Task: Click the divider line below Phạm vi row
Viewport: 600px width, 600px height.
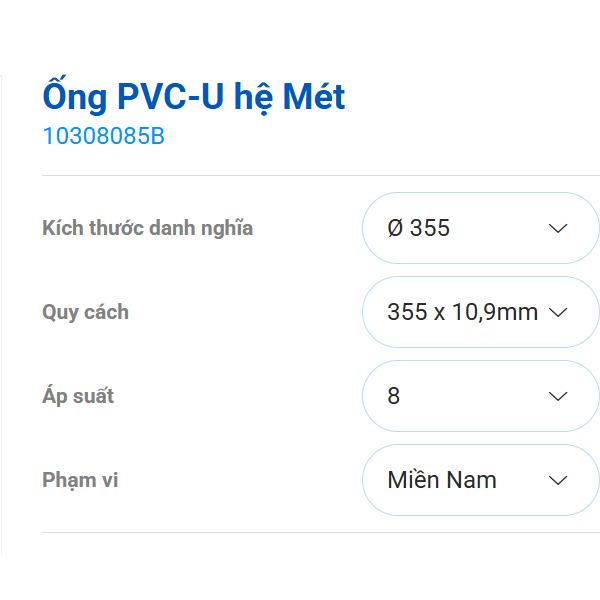Action: coord(320,532)
